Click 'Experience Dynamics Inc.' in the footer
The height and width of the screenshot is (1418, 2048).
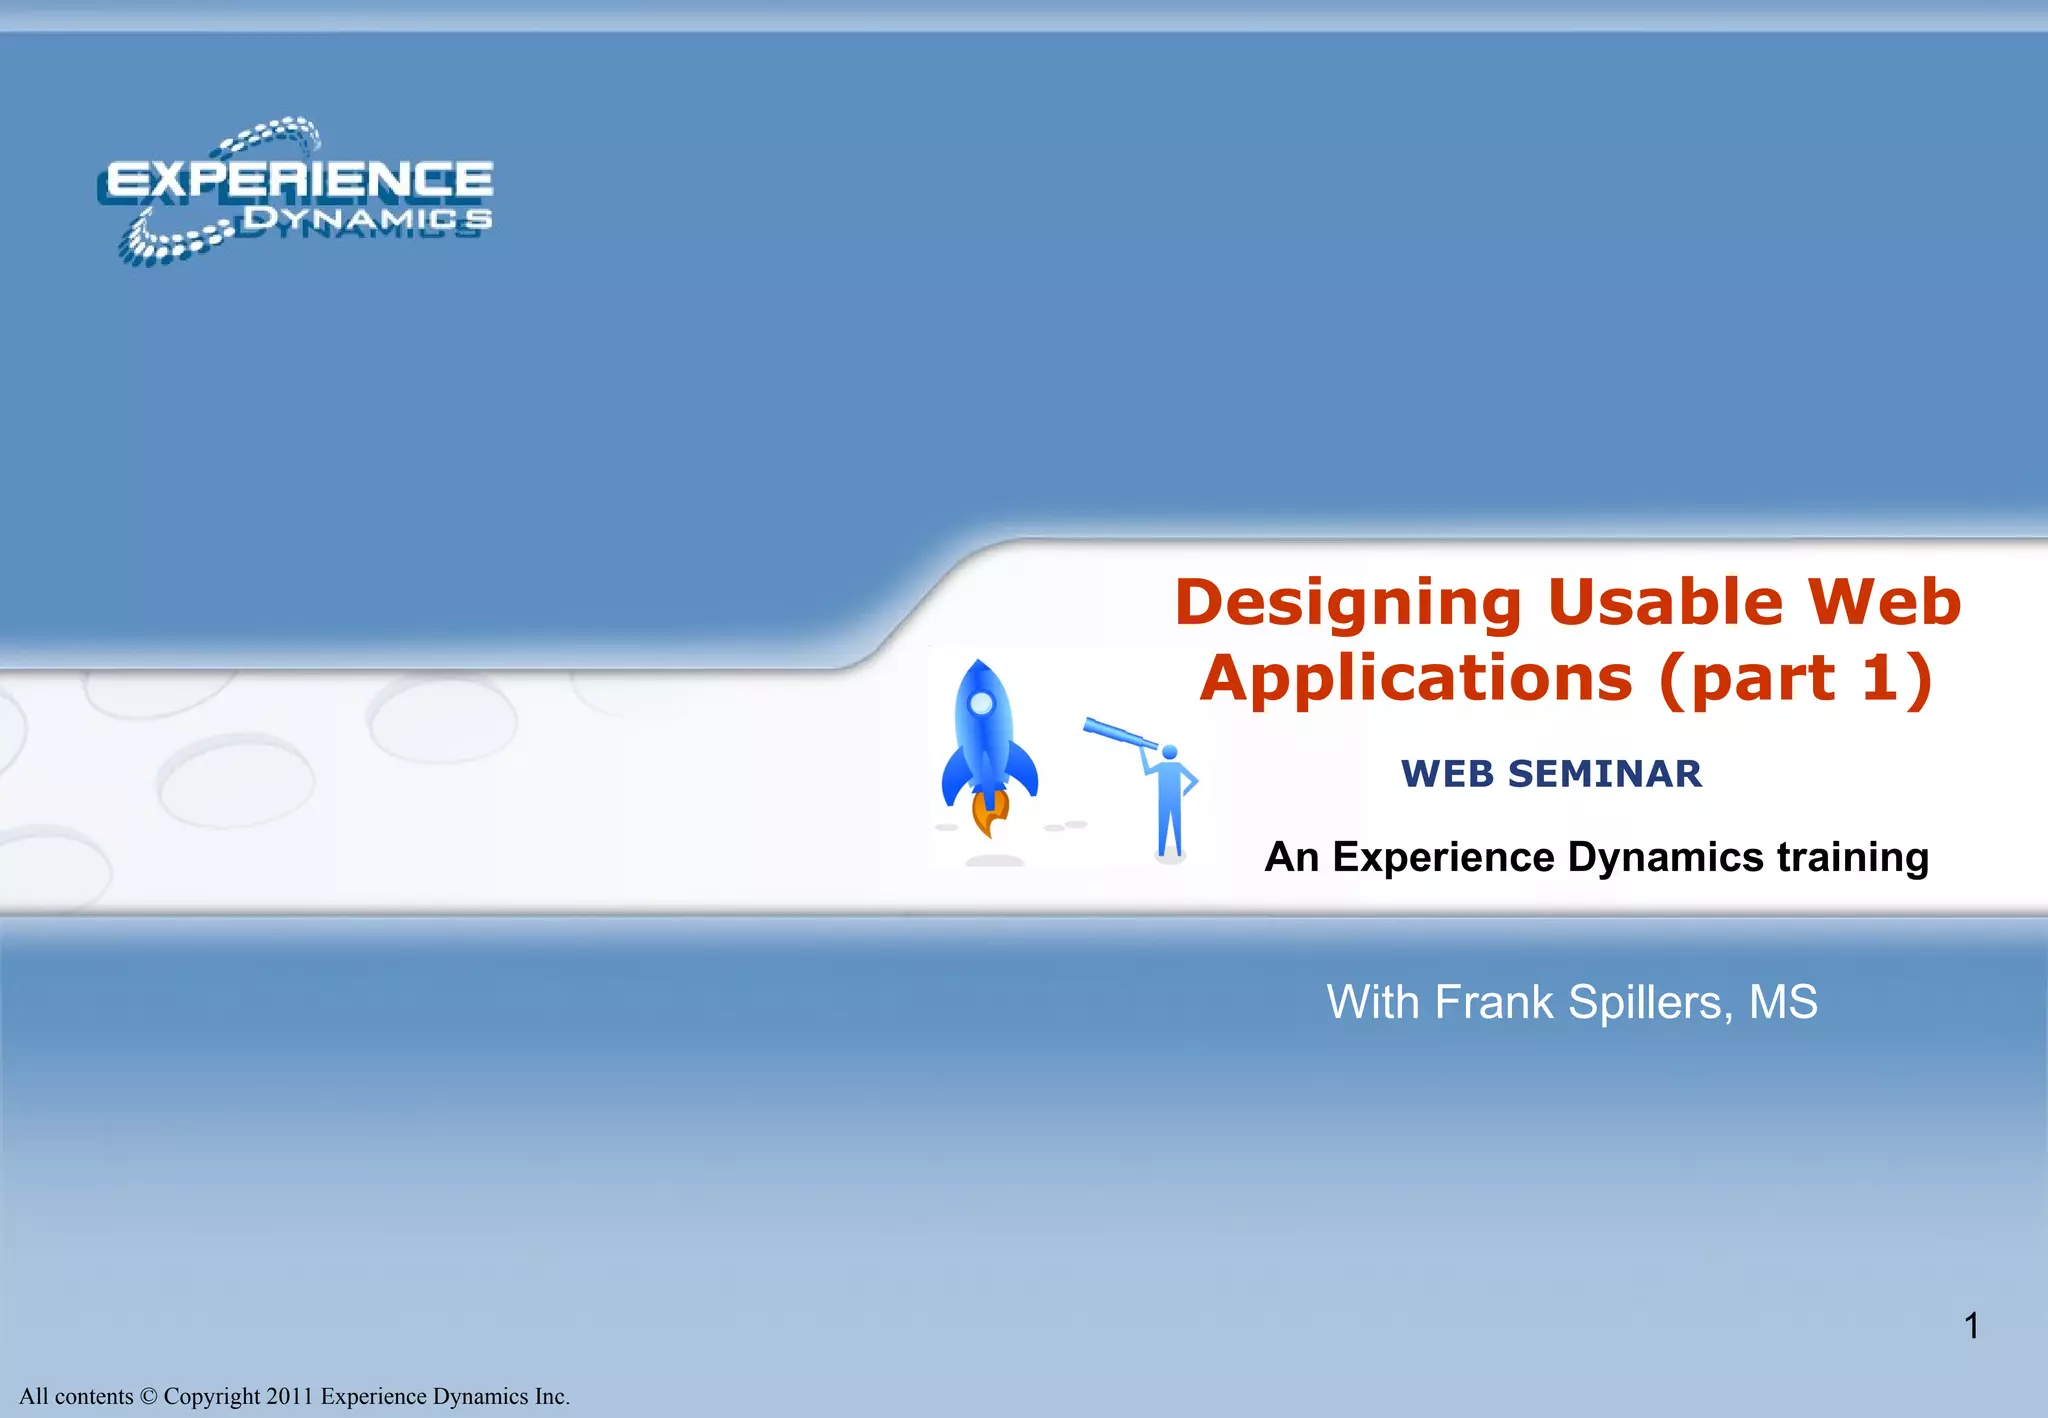[x=445, y=1396]
